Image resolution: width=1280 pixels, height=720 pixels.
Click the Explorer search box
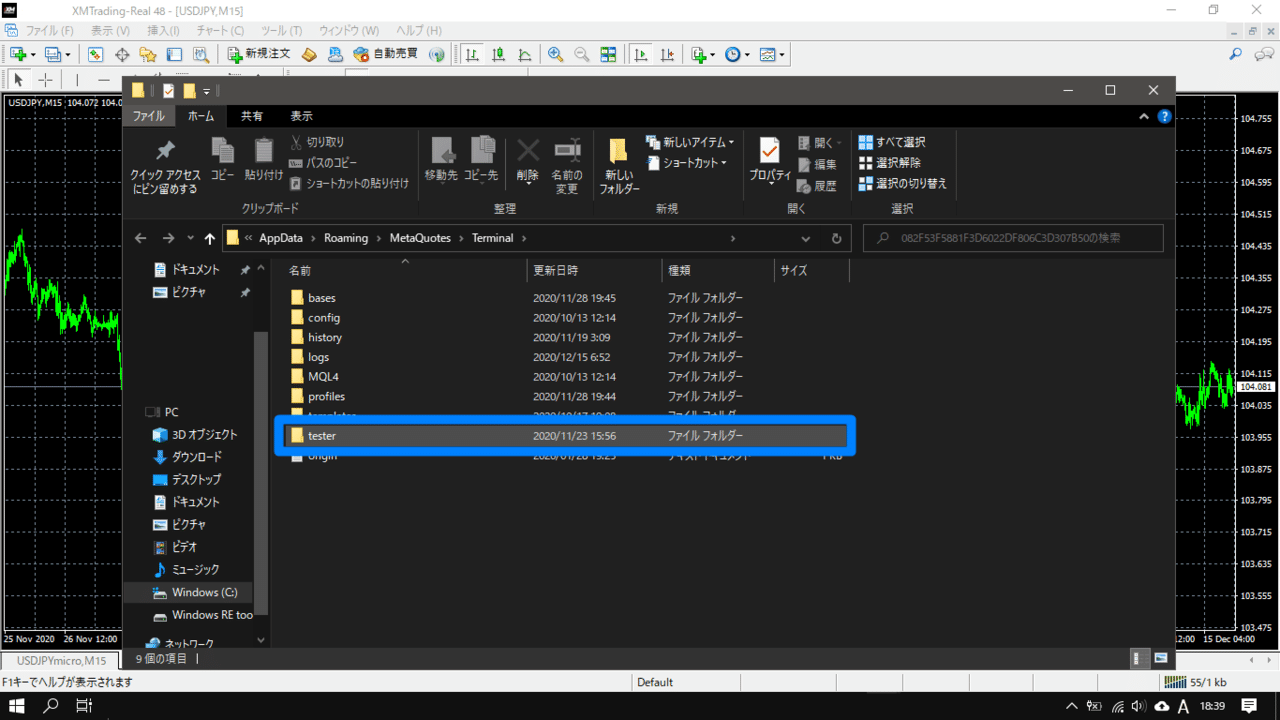click(1013, 238)
